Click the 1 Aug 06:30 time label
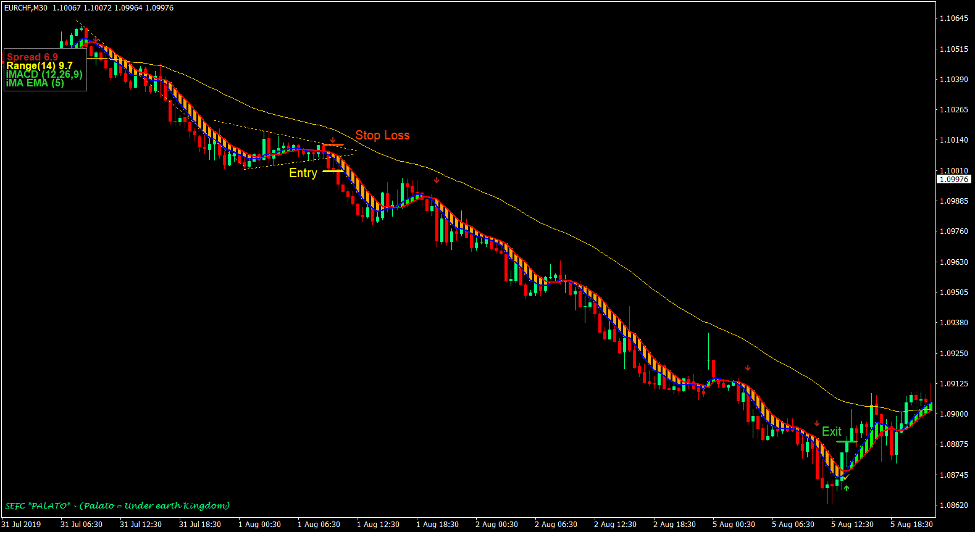Screen dimensions: 977x533 319,524
